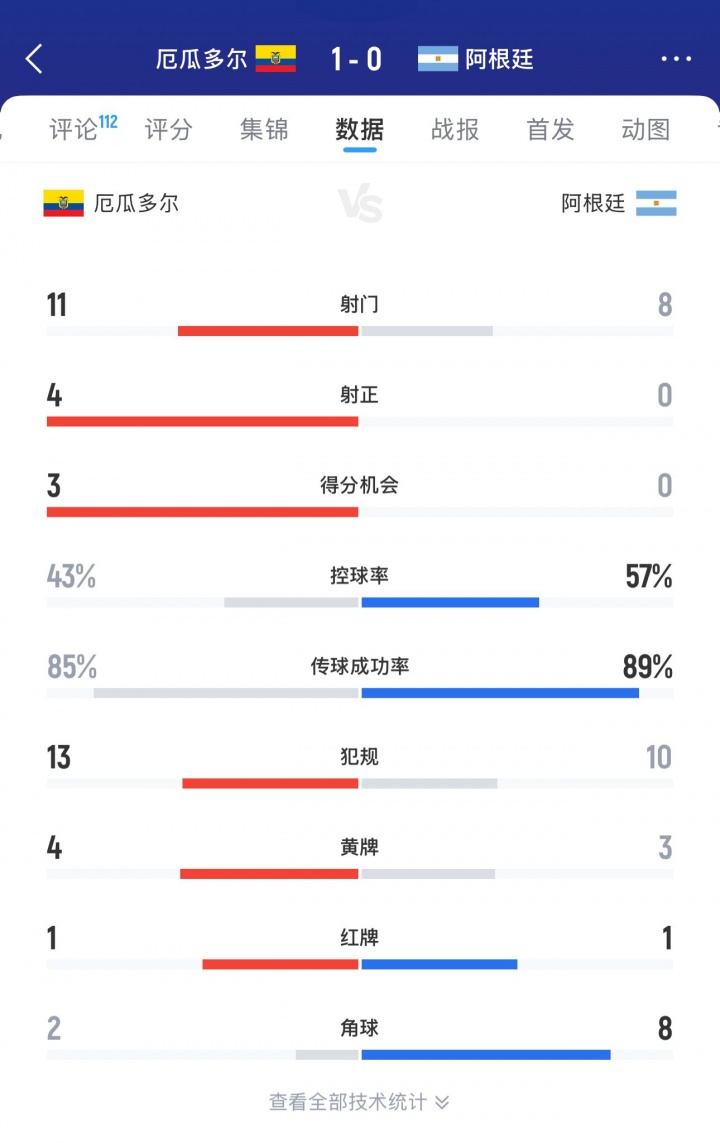Tap the Ecuador flag in the header
Screen dimensions: 720x1143
pos(277,58)
